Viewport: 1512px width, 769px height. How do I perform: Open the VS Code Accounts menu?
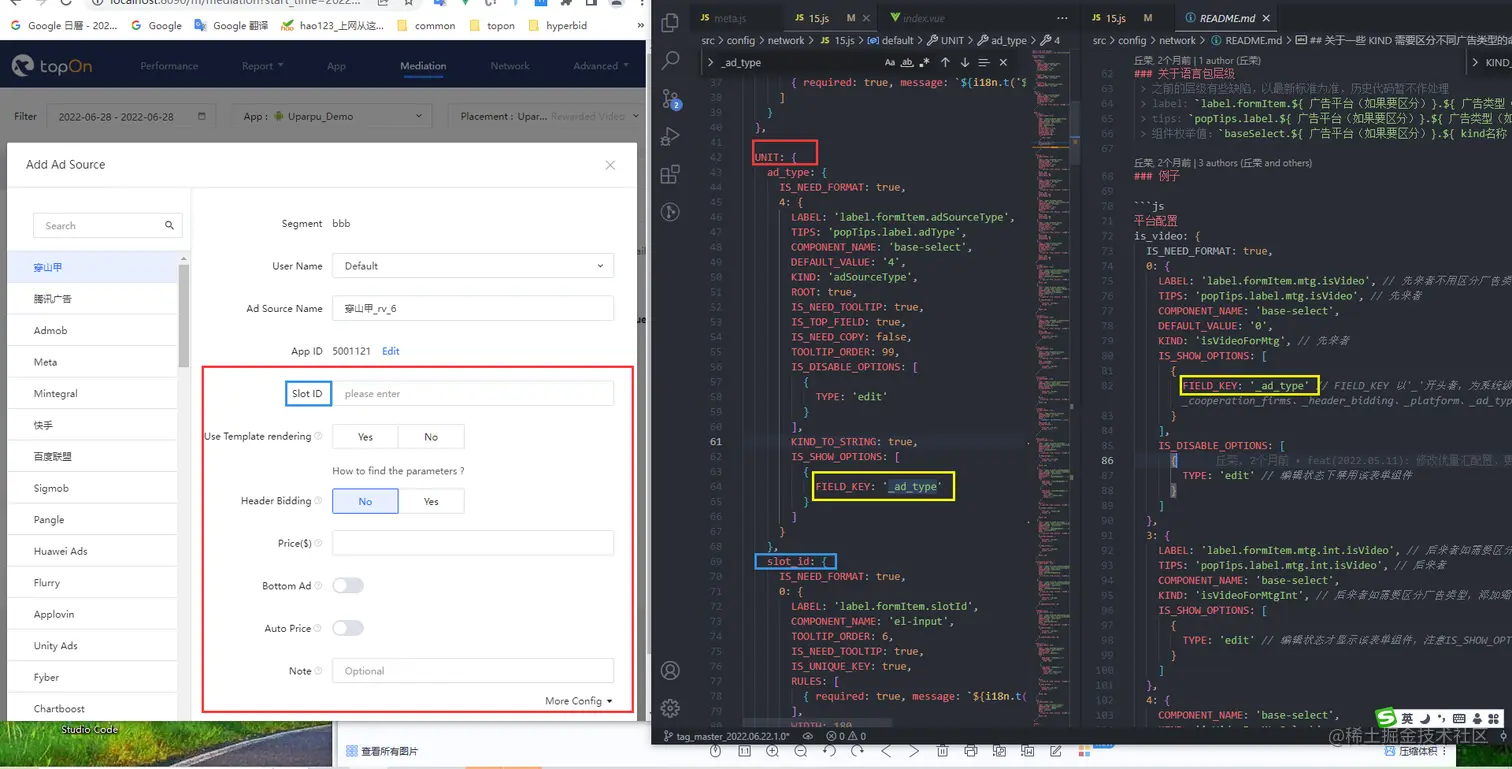tap(671, 670)
